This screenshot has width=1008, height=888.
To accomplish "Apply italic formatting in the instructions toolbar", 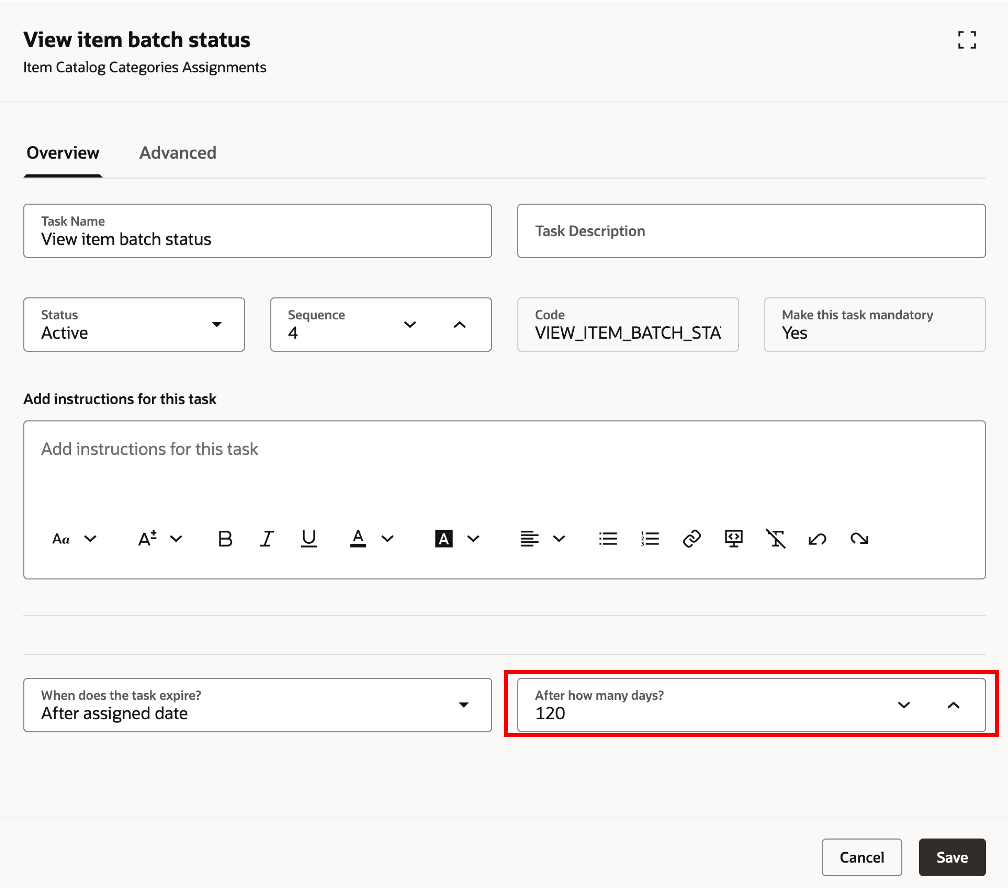I will coord(266,538).
